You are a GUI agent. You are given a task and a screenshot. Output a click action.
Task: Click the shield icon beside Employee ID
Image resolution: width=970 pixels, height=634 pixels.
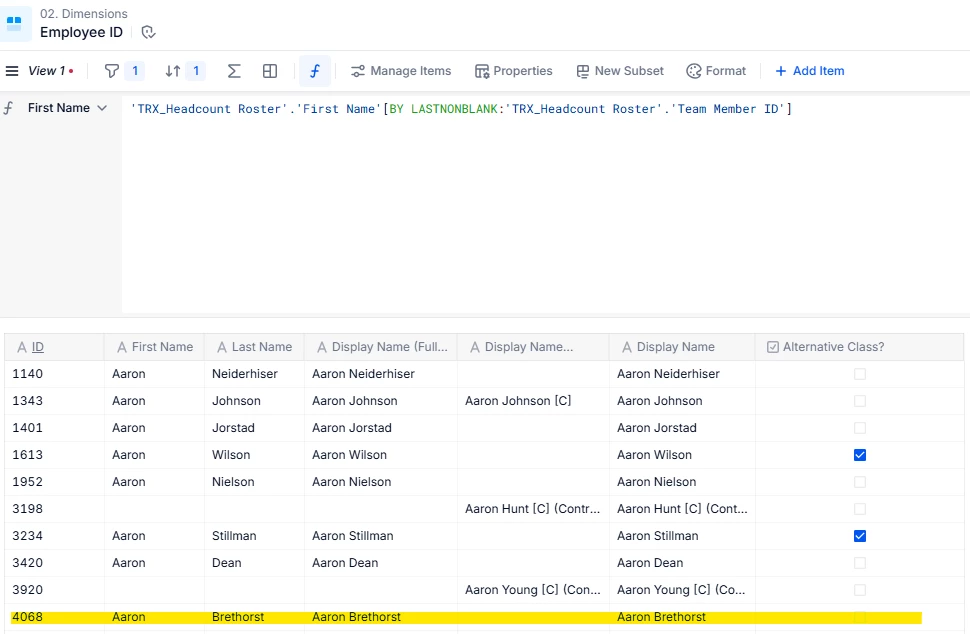click(x=148, y=32)
